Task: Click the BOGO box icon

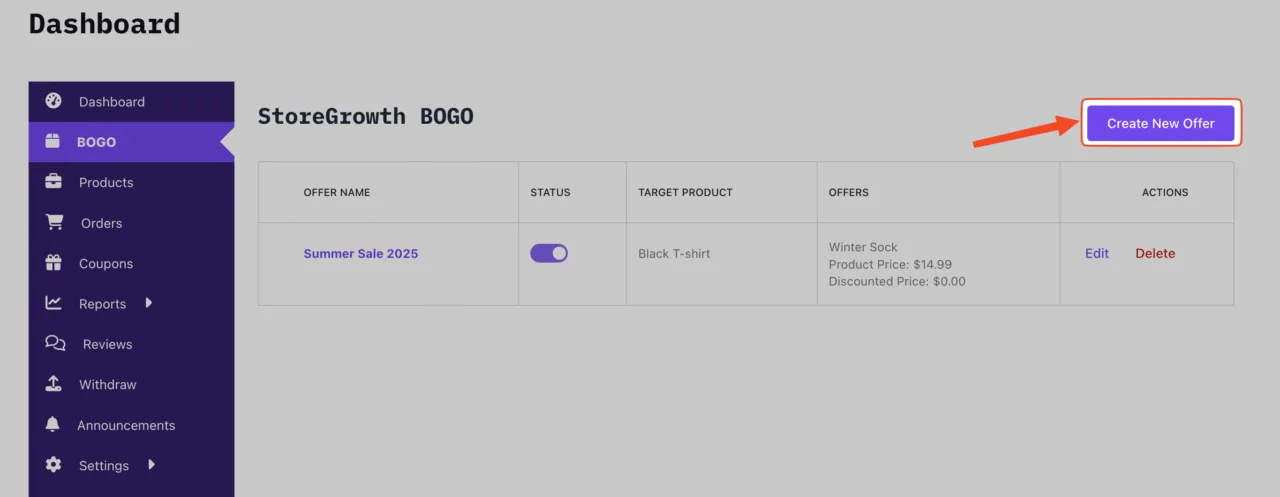Action: 53,142
